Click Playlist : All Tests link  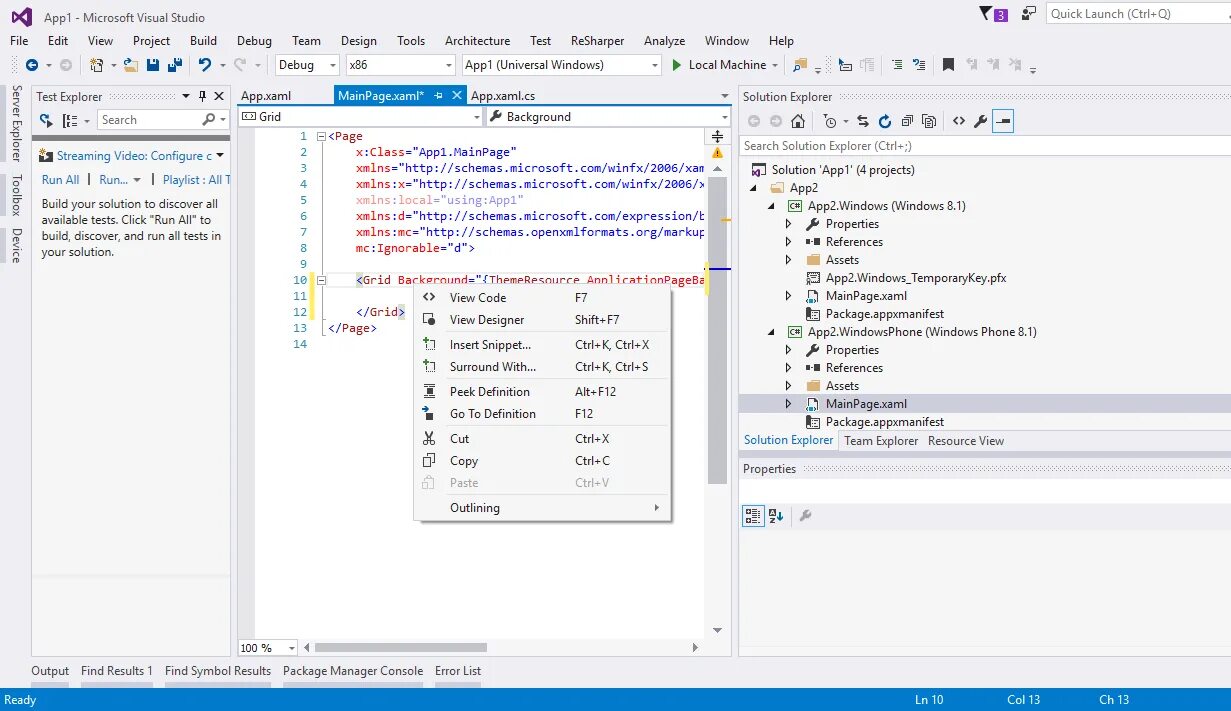pos(196,180)
